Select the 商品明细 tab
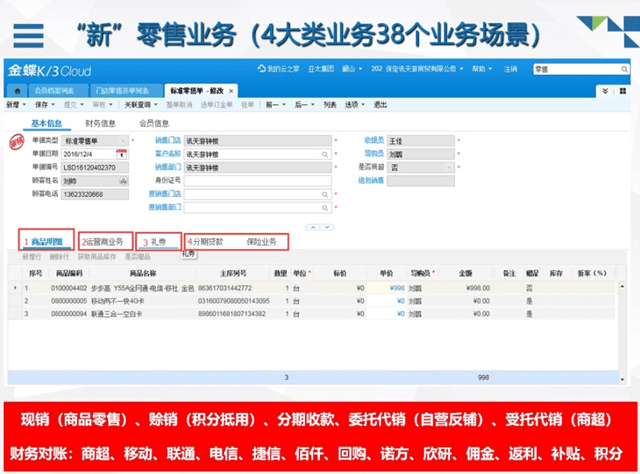 click(46, 242)
